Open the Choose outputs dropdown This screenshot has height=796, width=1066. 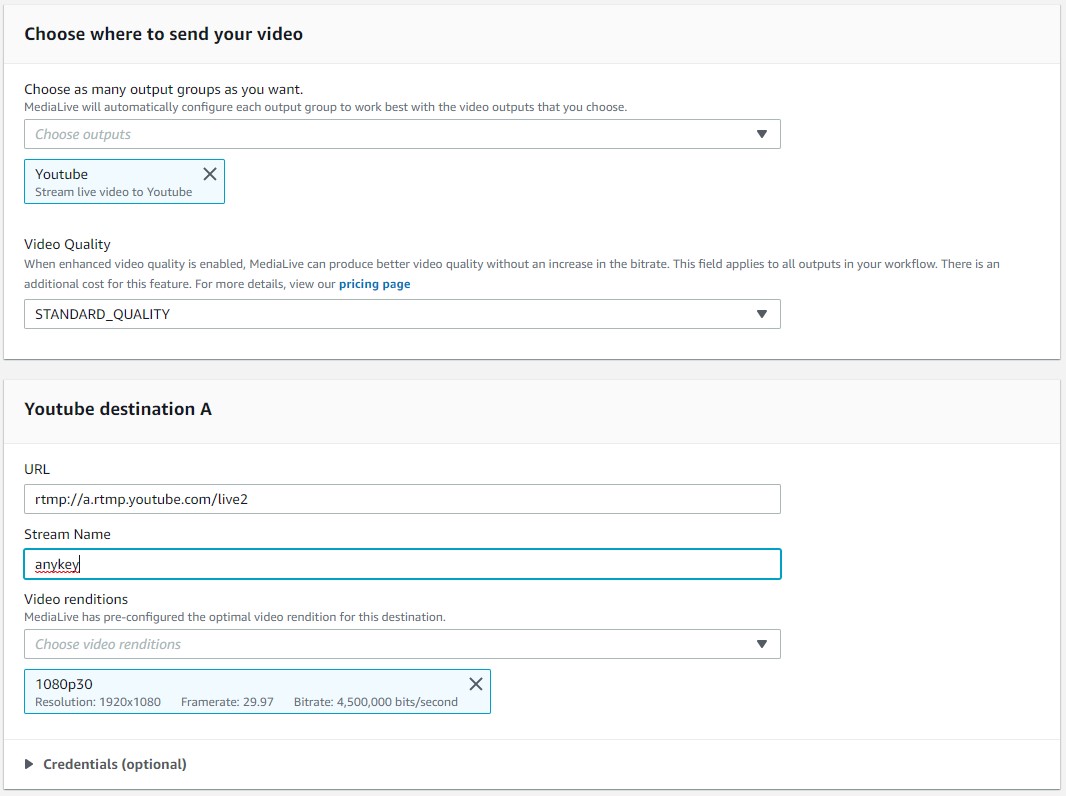(402, 134)
